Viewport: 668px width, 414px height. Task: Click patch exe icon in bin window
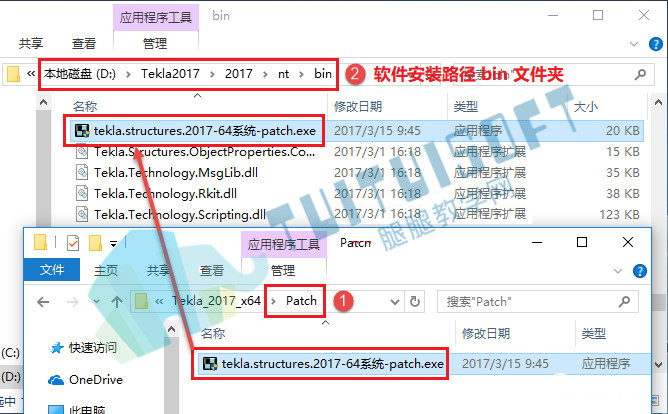[82, 131]
